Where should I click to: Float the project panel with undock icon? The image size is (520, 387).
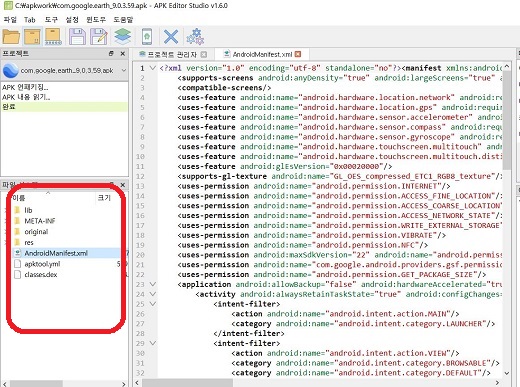pyautogui.click(x=111, y=53)
